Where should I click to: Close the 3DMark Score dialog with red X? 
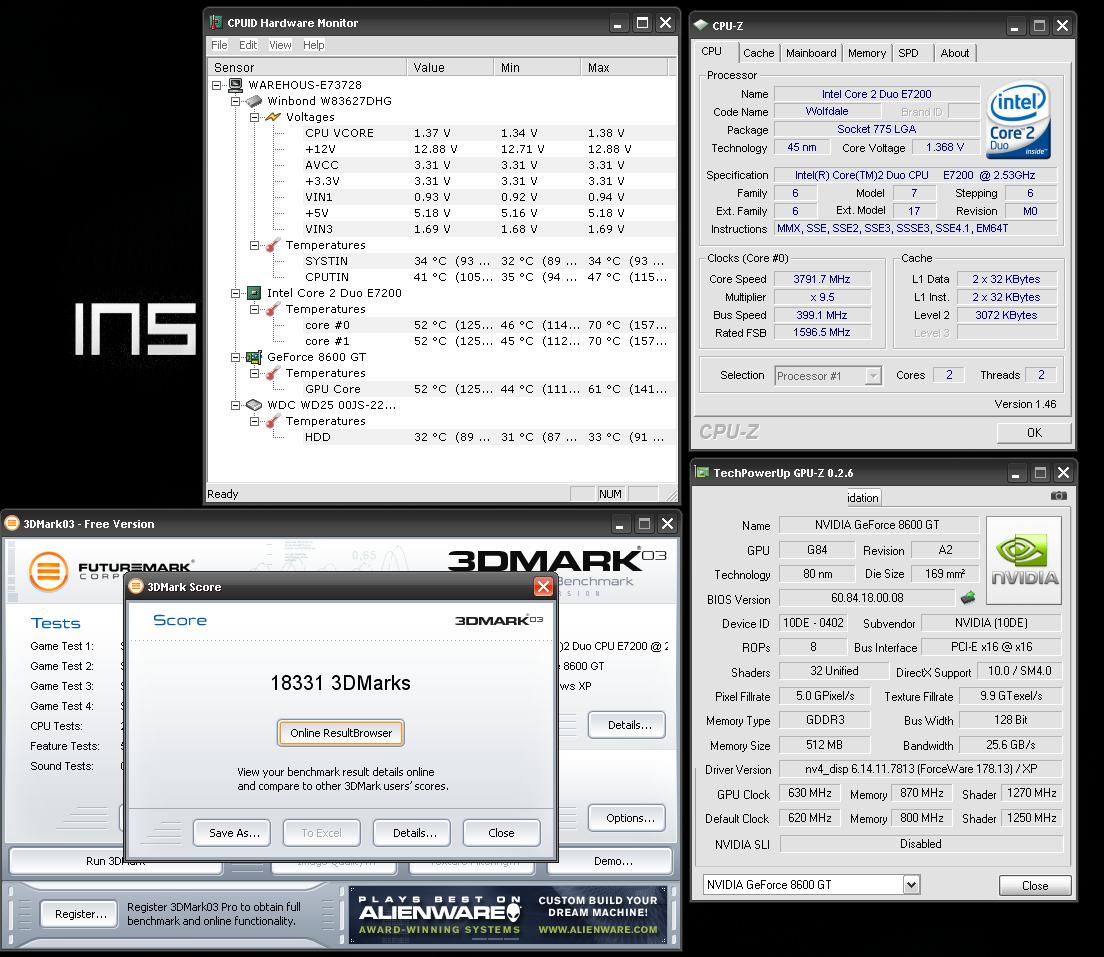[x=543, y=586]
